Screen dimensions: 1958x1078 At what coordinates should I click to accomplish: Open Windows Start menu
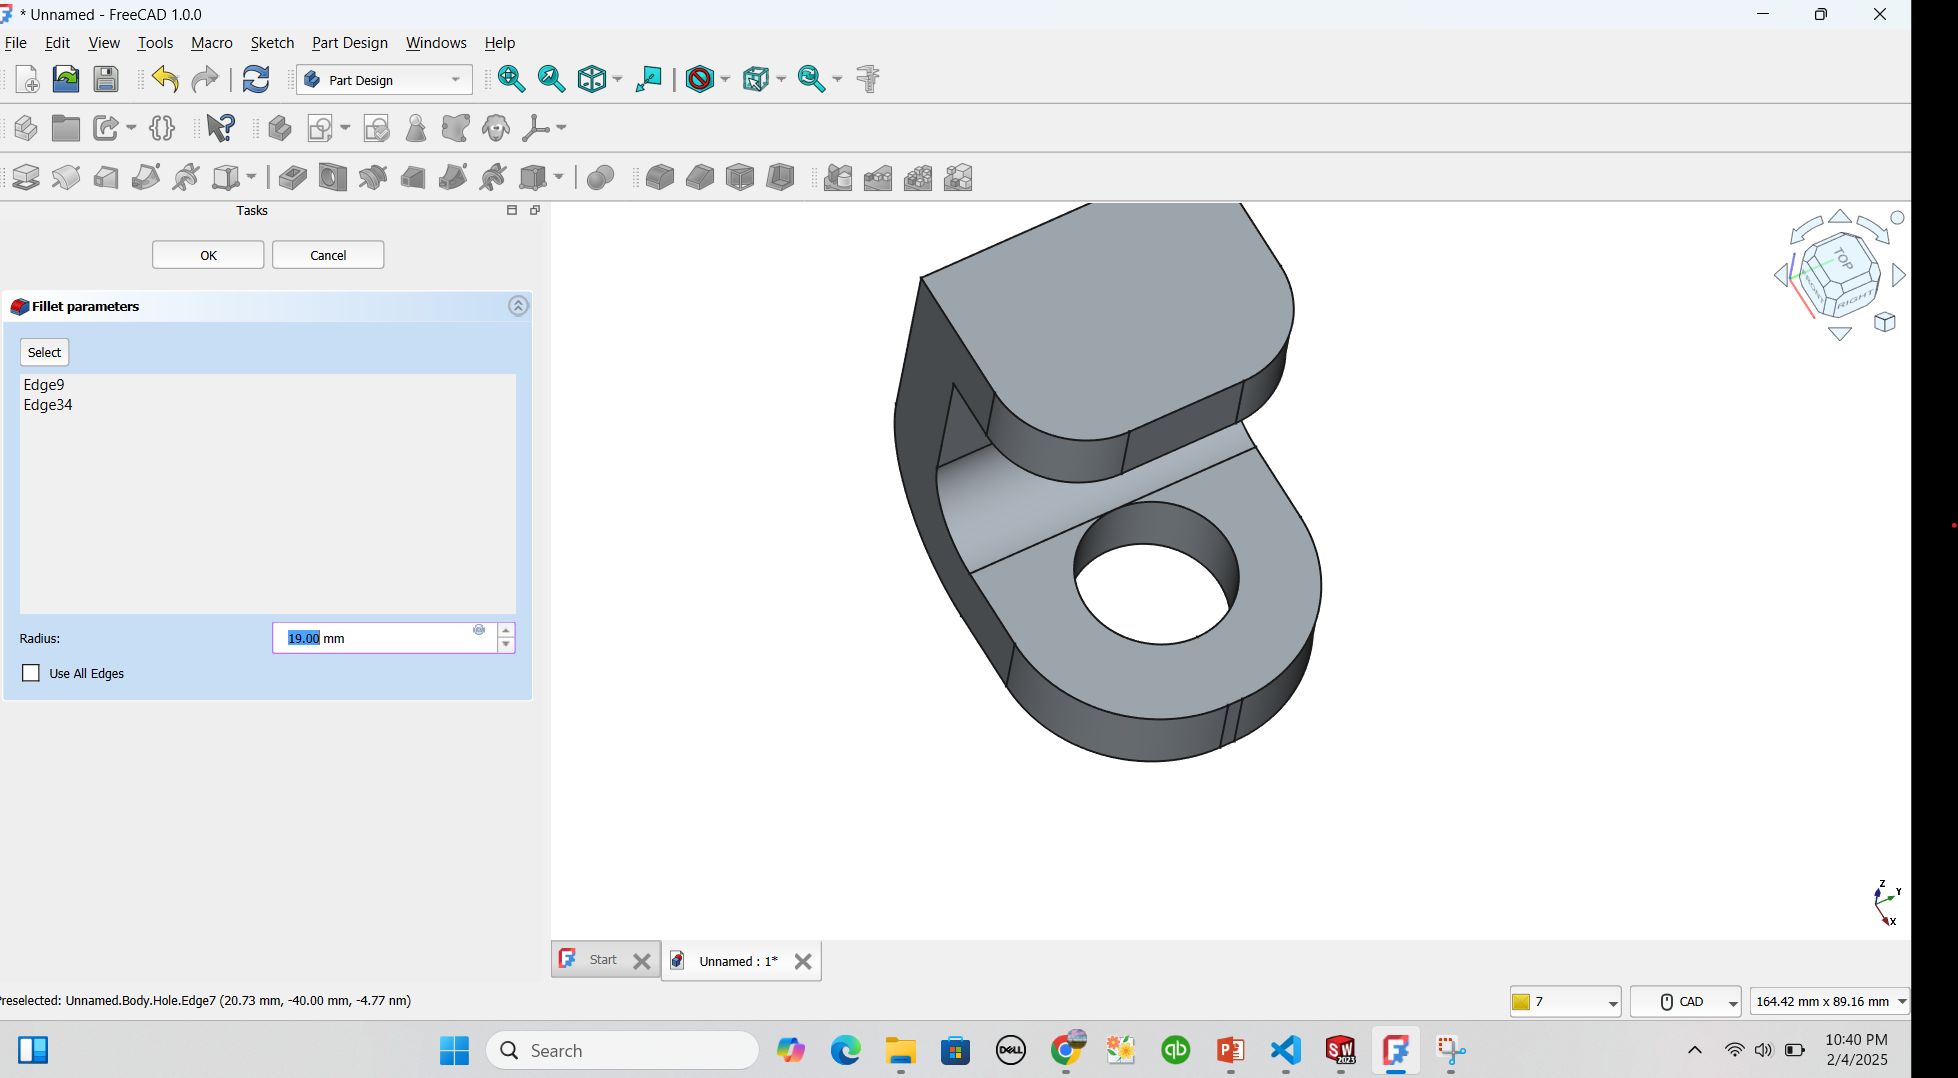(x=454, y=1050)
